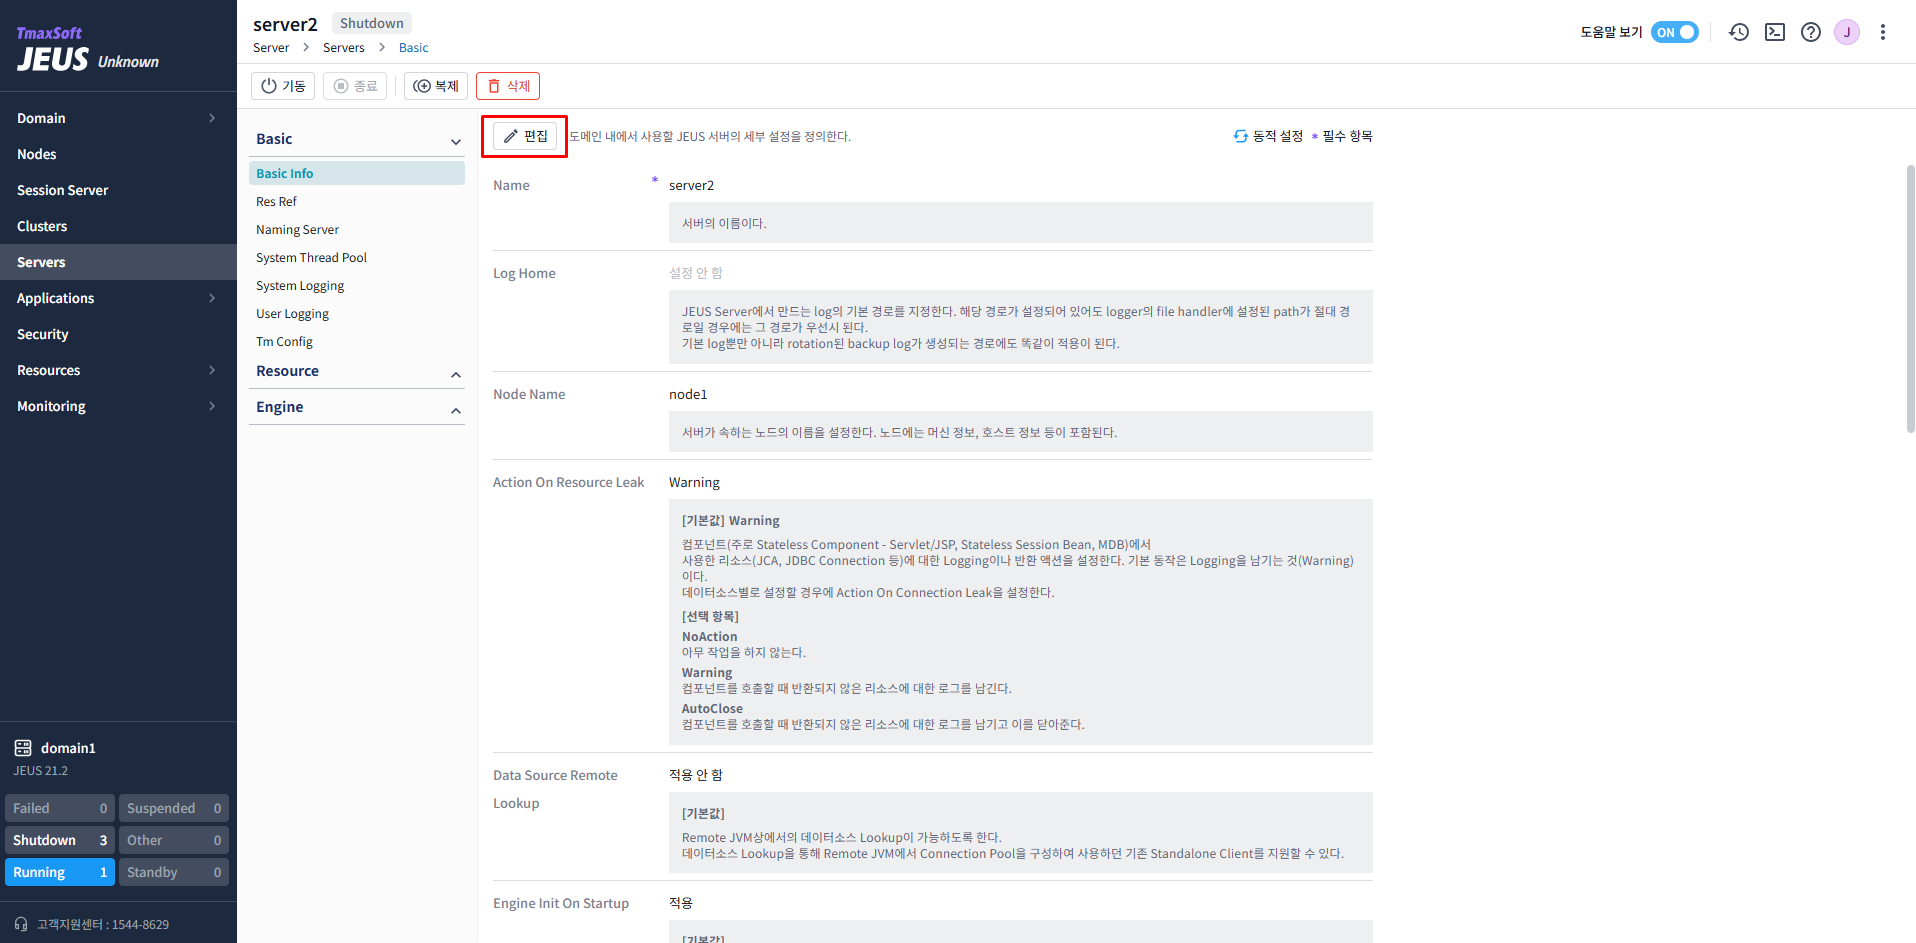Click the 편집 edit button
Viewport: 1916px width, 943px height.
[x=524, y=135]
